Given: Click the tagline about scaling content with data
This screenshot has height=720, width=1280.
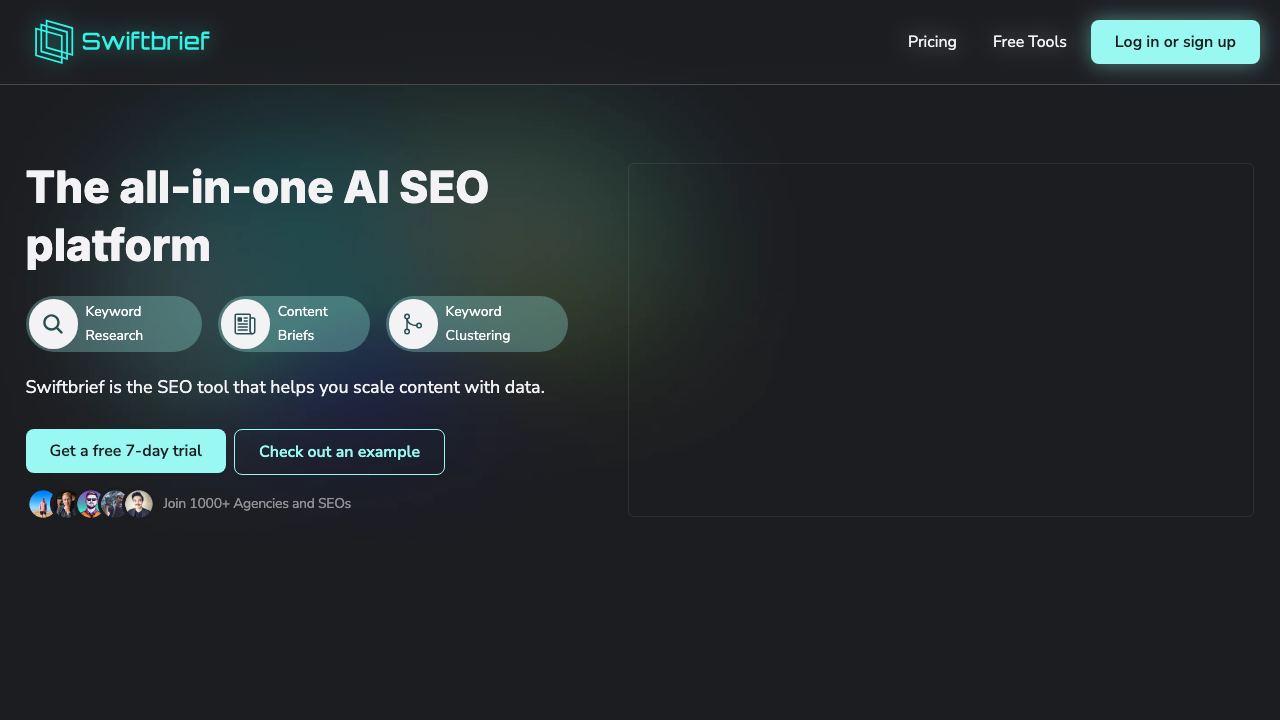Looking at the screenshot, I should pos(285,387).
